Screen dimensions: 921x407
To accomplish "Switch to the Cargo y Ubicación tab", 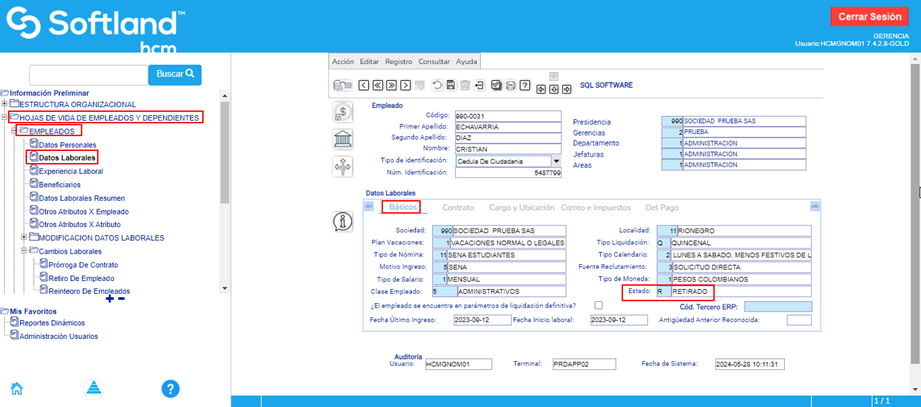I will point(519,207).
